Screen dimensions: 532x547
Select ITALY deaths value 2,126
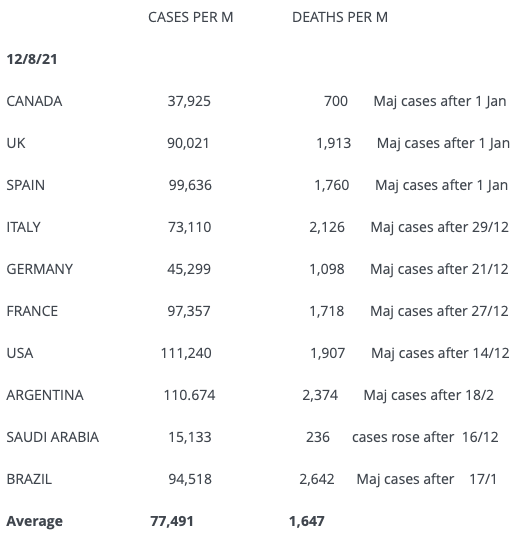327,227
